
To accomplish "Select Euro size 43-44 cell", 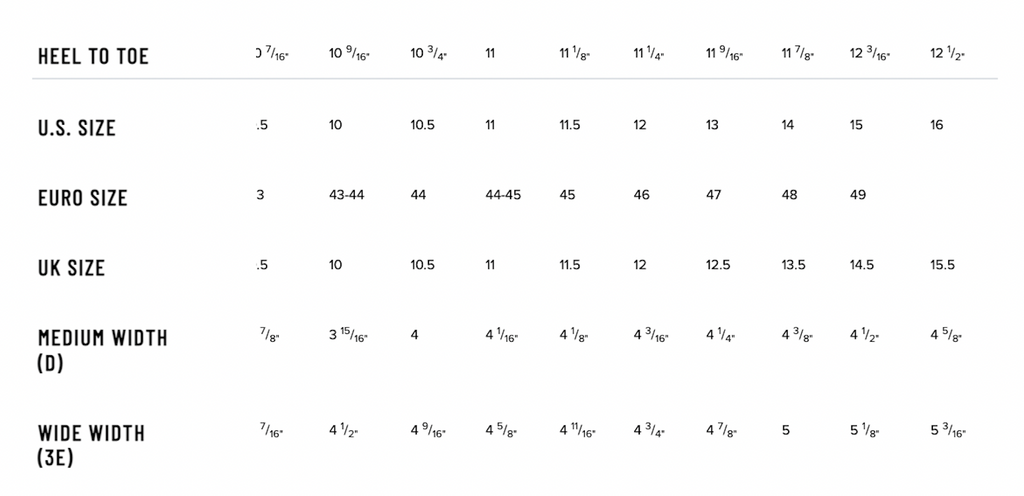I will (x=347, y=194).
